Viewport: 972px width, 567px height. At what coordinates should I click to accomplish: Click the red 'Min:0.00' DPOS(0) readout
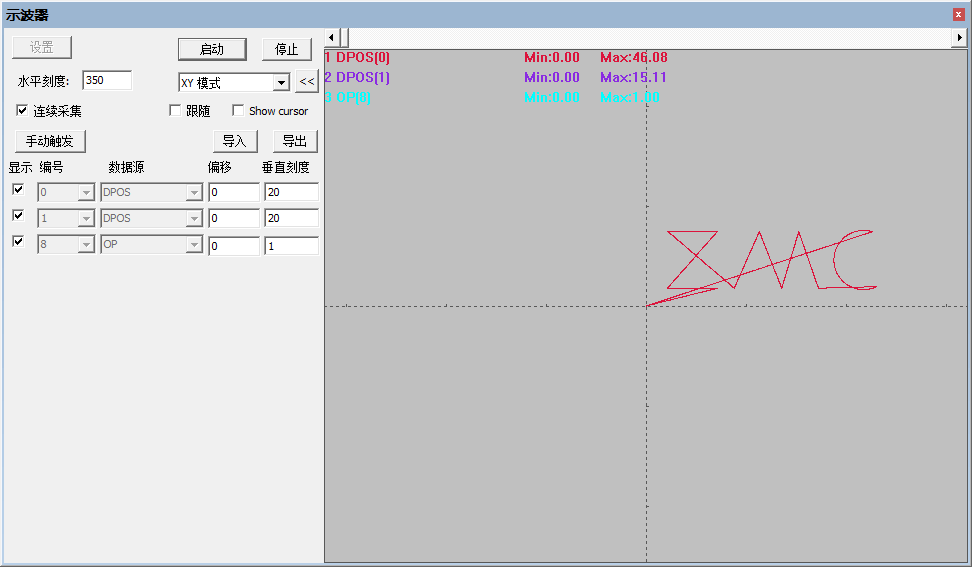(552, 58)
